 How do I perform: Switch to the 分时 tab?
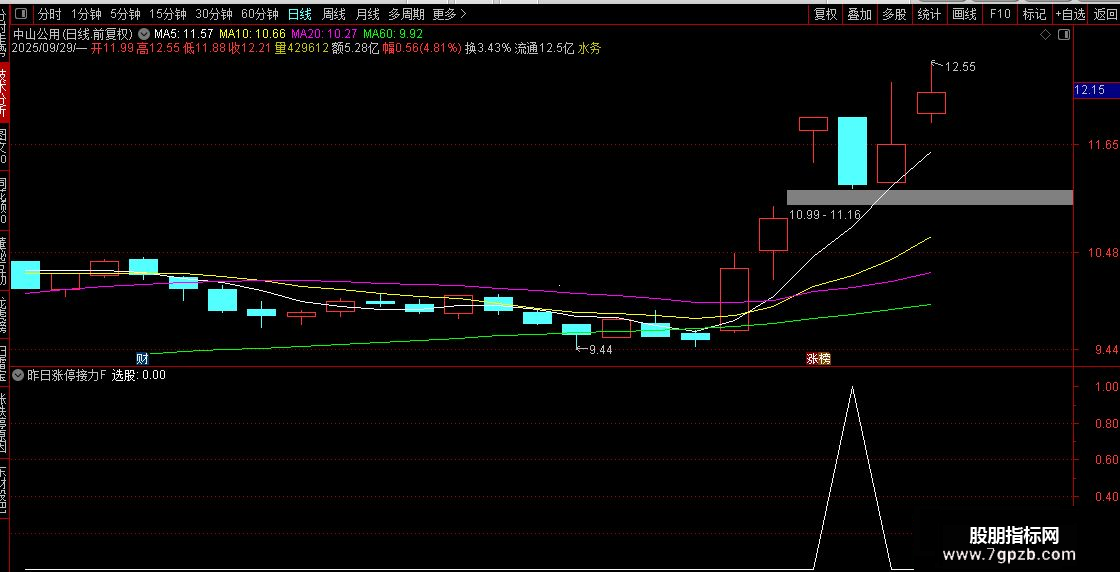coord(49,14)
